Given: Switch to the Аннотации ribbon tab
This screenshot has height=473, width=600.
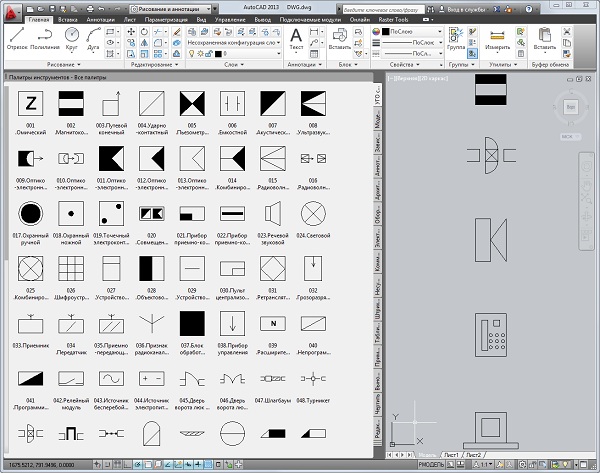Looking at the screenshot, I should [x=101, y=19].
